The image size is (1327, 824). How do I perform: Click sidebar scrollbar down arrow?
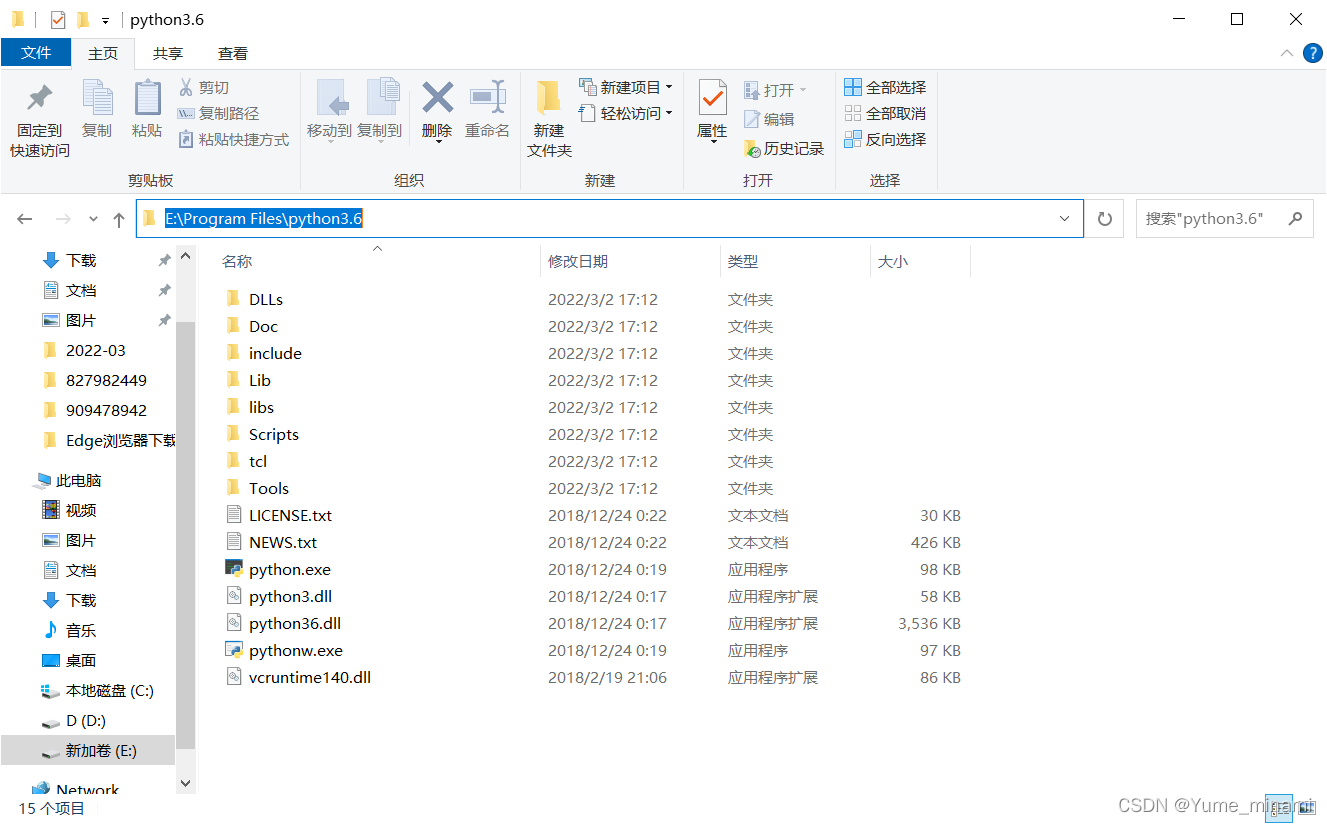[x=185, y=783]
